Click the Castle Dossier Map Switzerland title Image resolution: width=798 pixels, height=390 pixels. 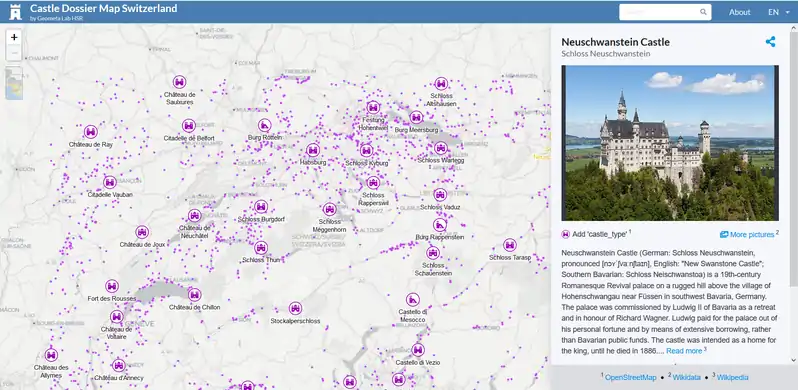104,8
